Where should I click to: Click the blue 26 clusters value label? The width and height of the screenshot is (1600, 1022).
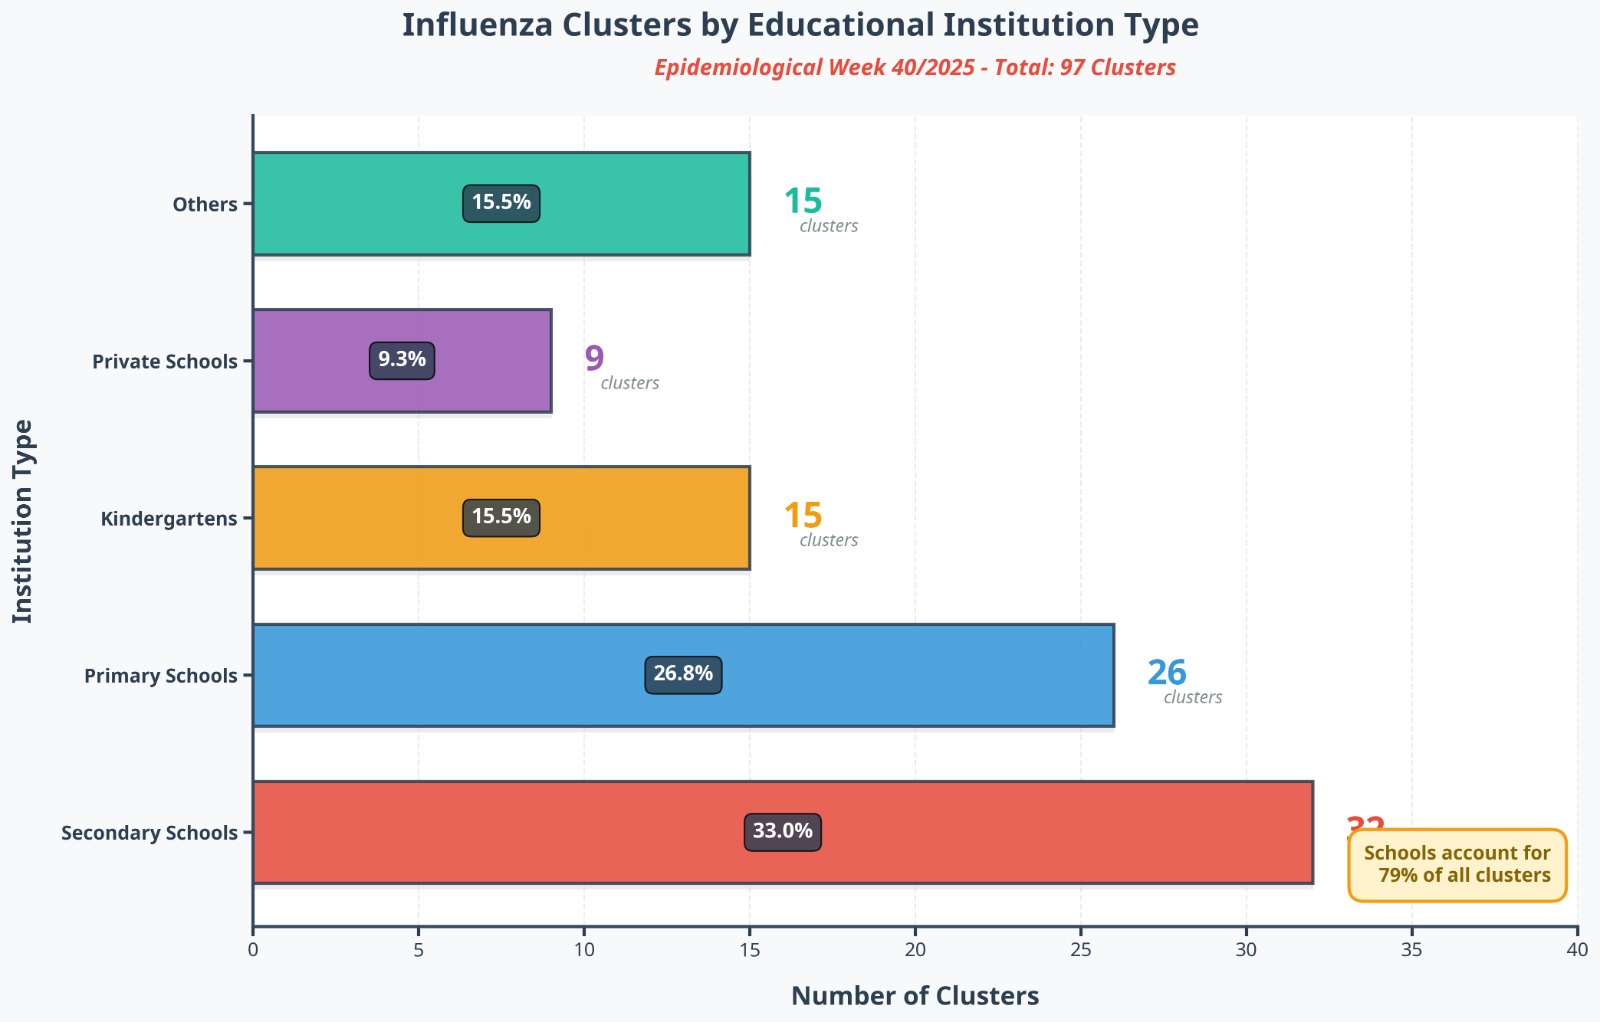(x=1167, y=673)
